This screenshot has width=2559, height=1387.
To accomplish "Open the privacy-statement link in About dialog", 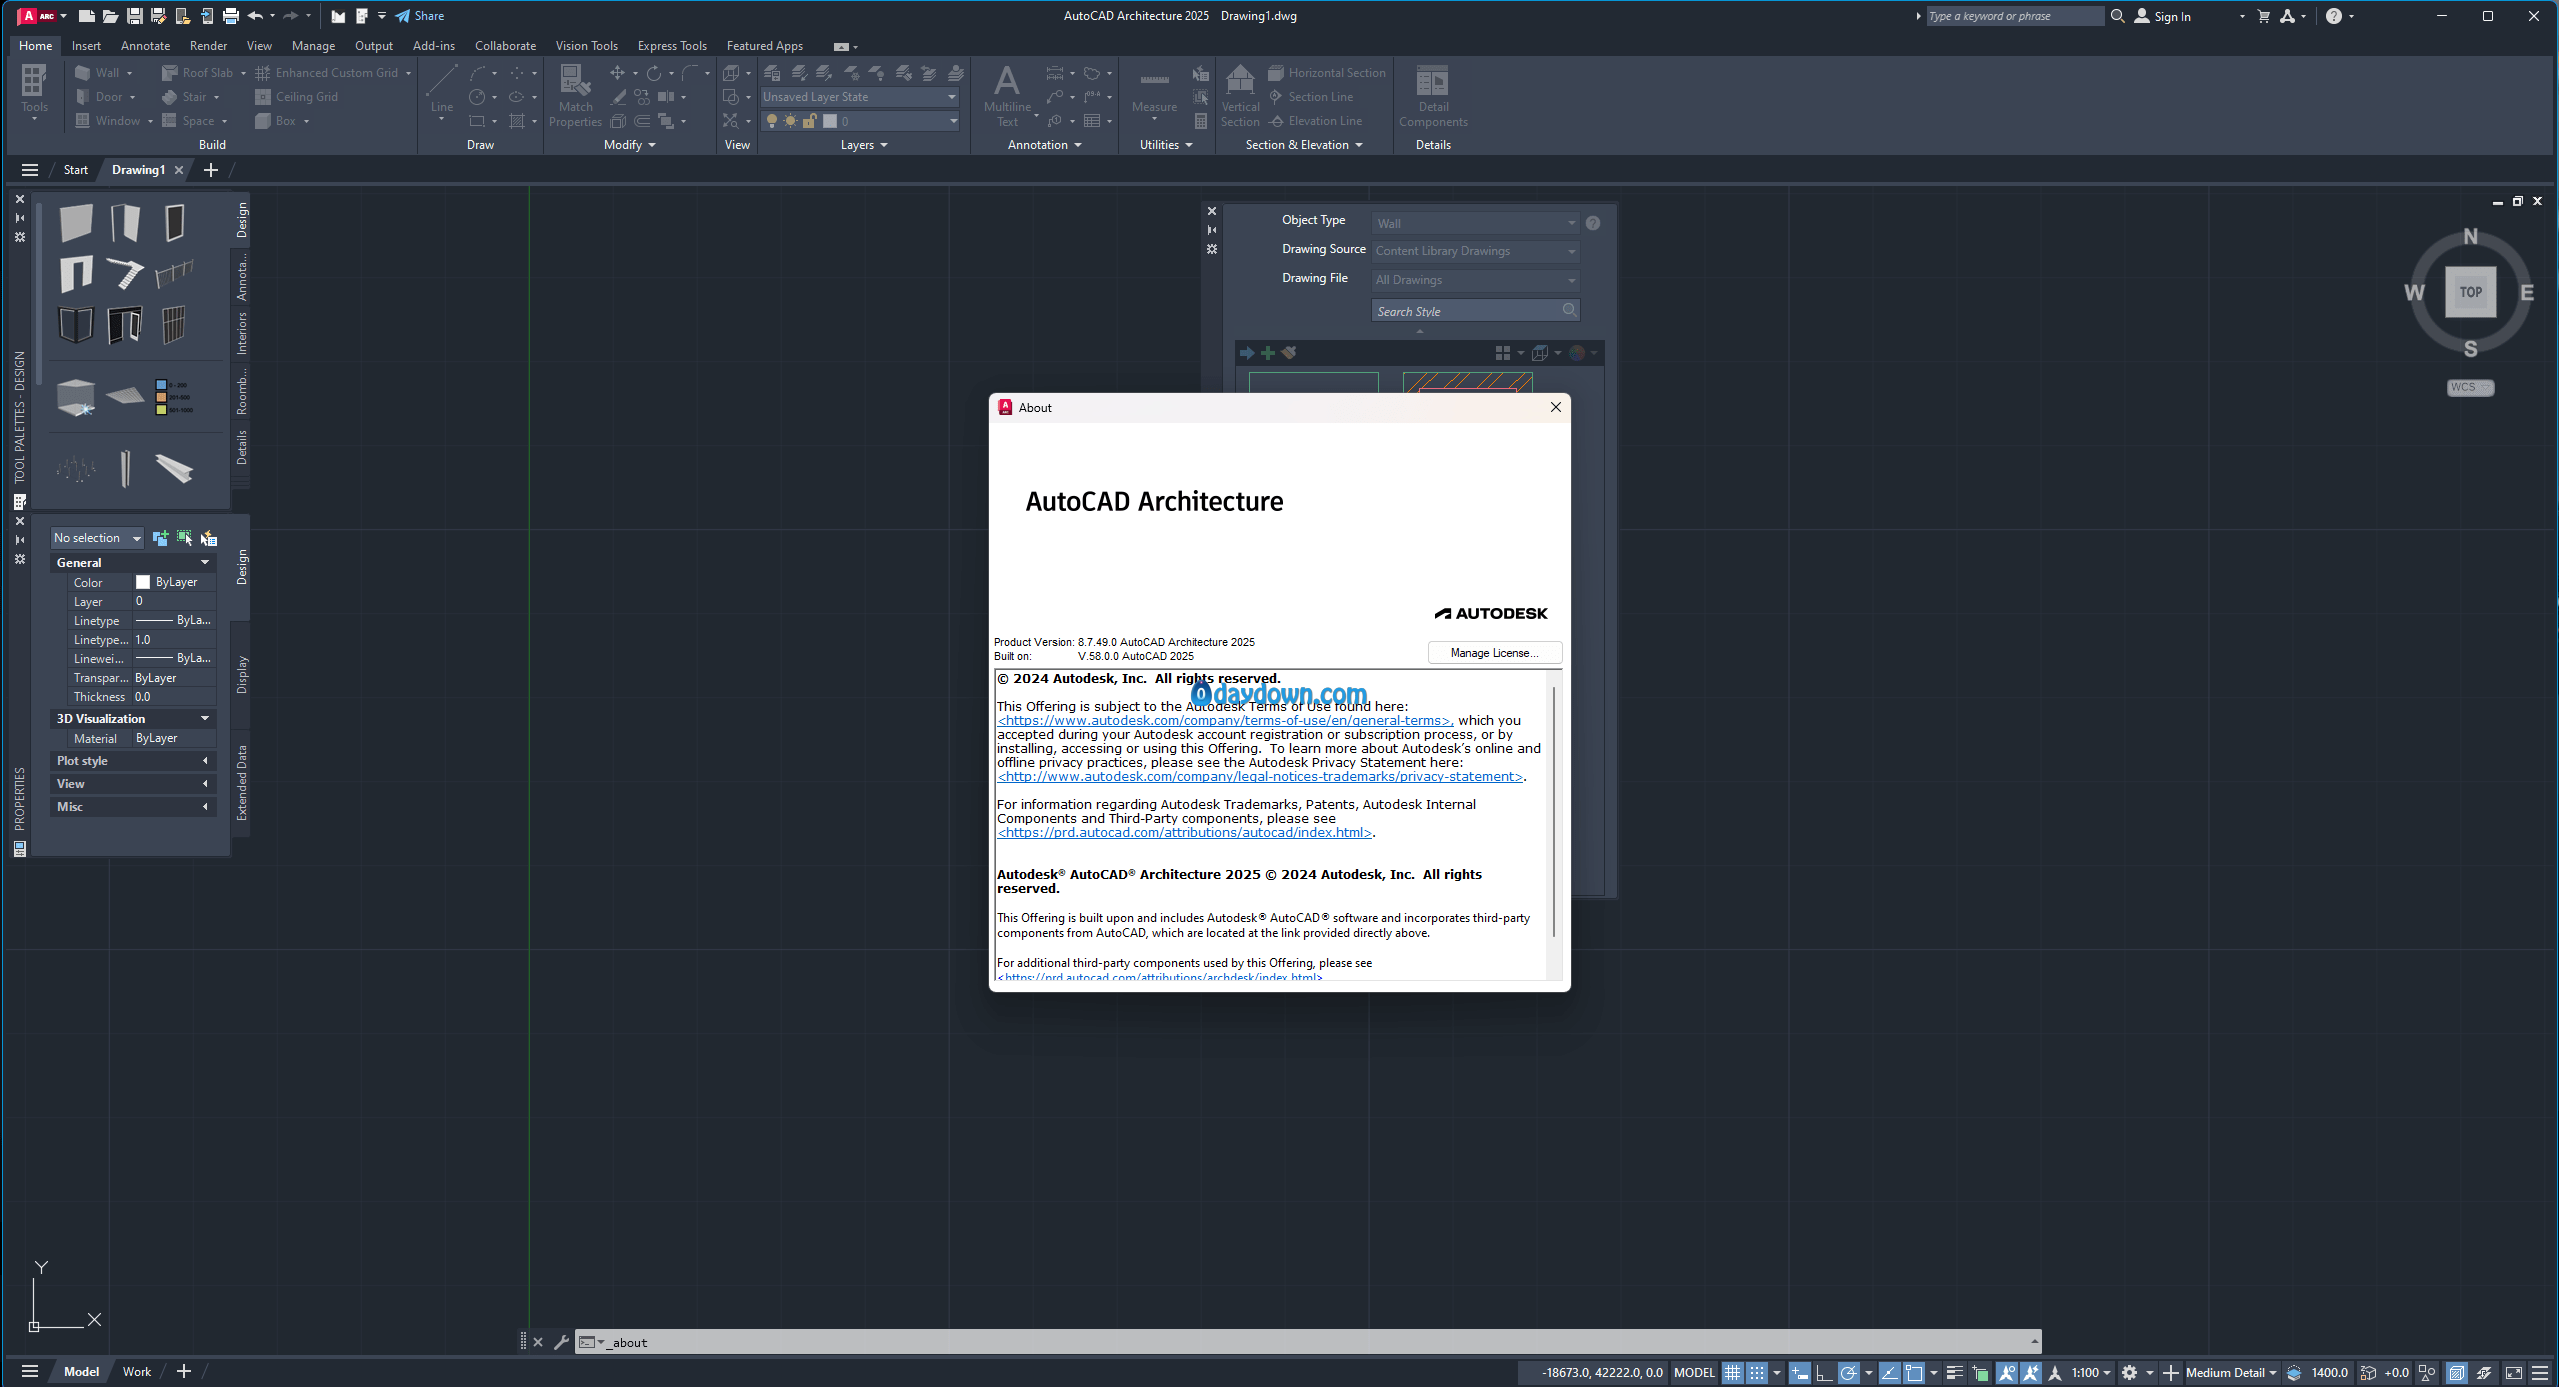I will pyautogui.click(x=1260, y=777).
